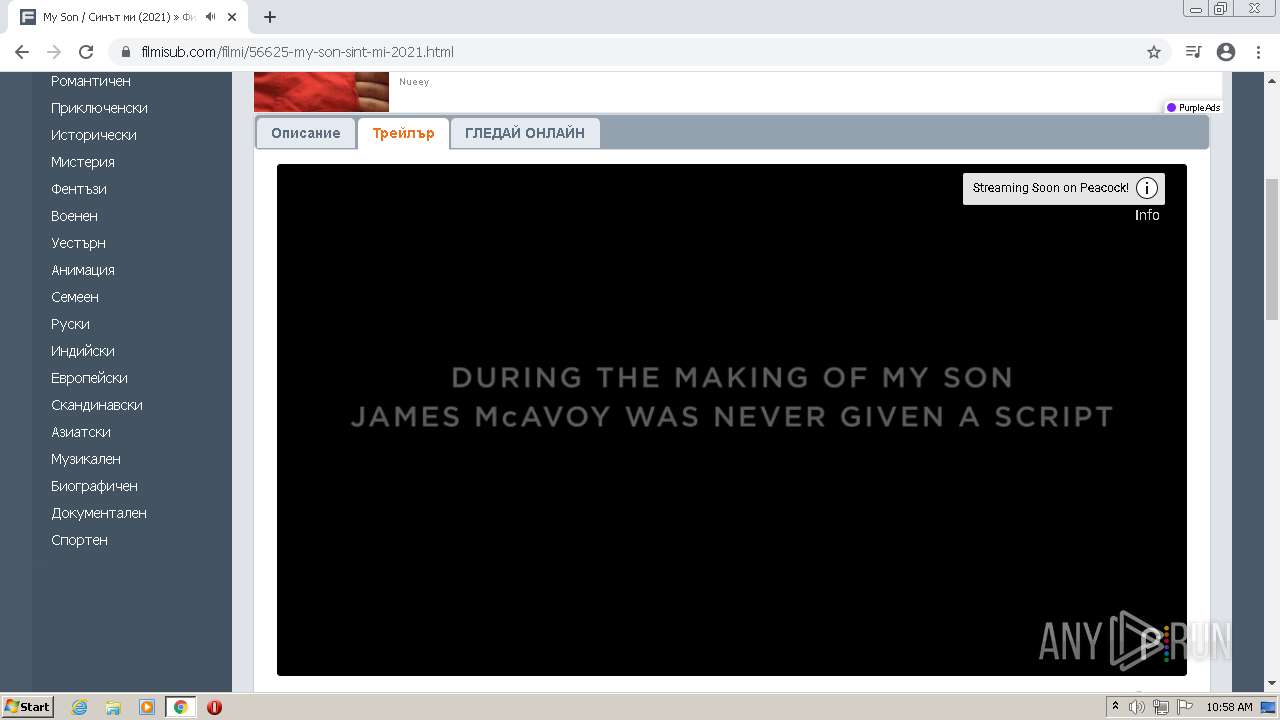Open the Музикален genre
The image size is (1280, 720).
[86, 459]
